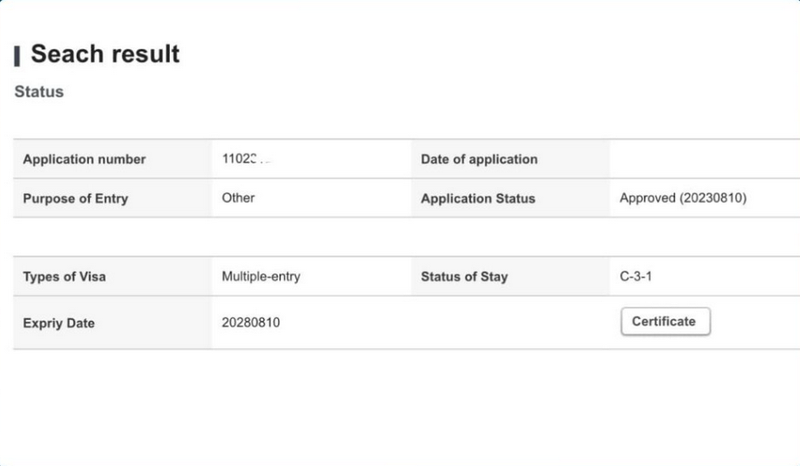Click the Multiple-entry visa type value

point(261,277)
